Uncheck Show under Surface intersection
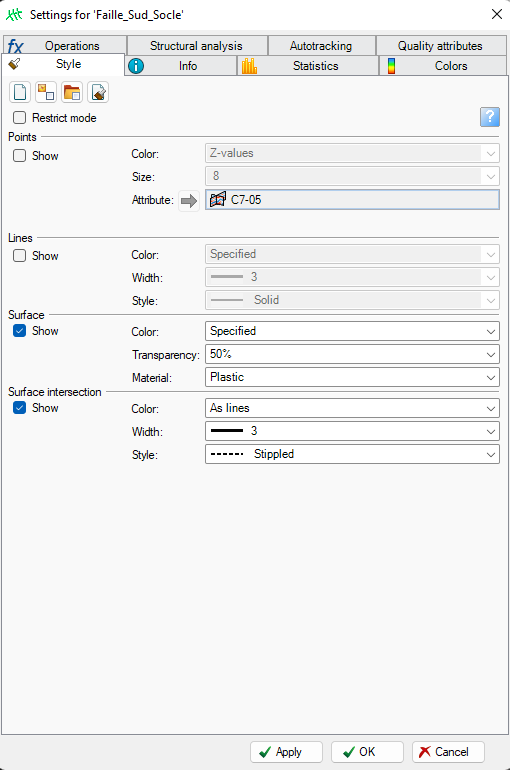Screen dimensions: 510x770 pos(20,408)
